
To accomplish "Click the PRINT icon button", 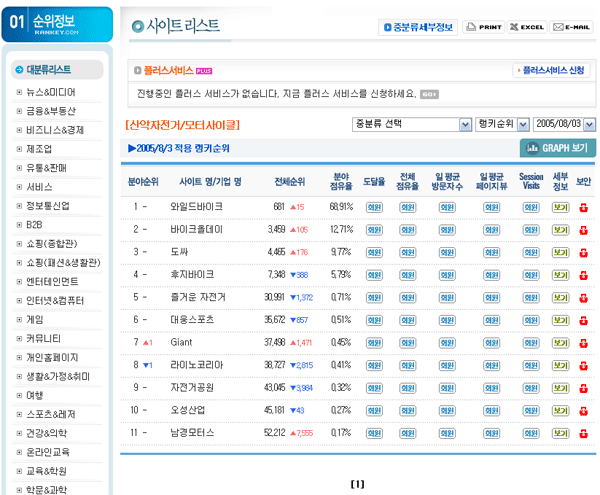I will pyautogui.click(x=484, y=27).
